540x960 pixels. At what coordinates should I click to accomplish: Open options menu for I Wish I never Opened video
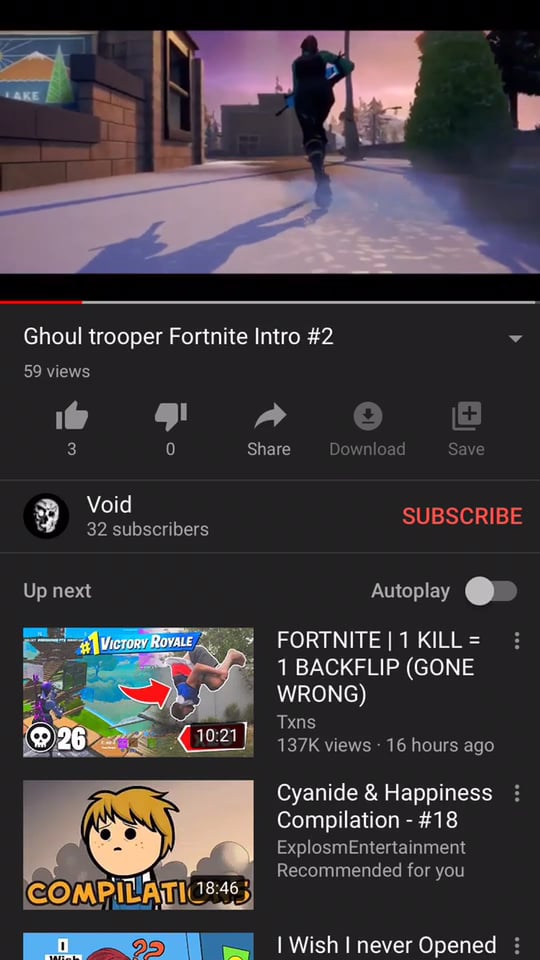pyautogui.click(x=517, y=946)
